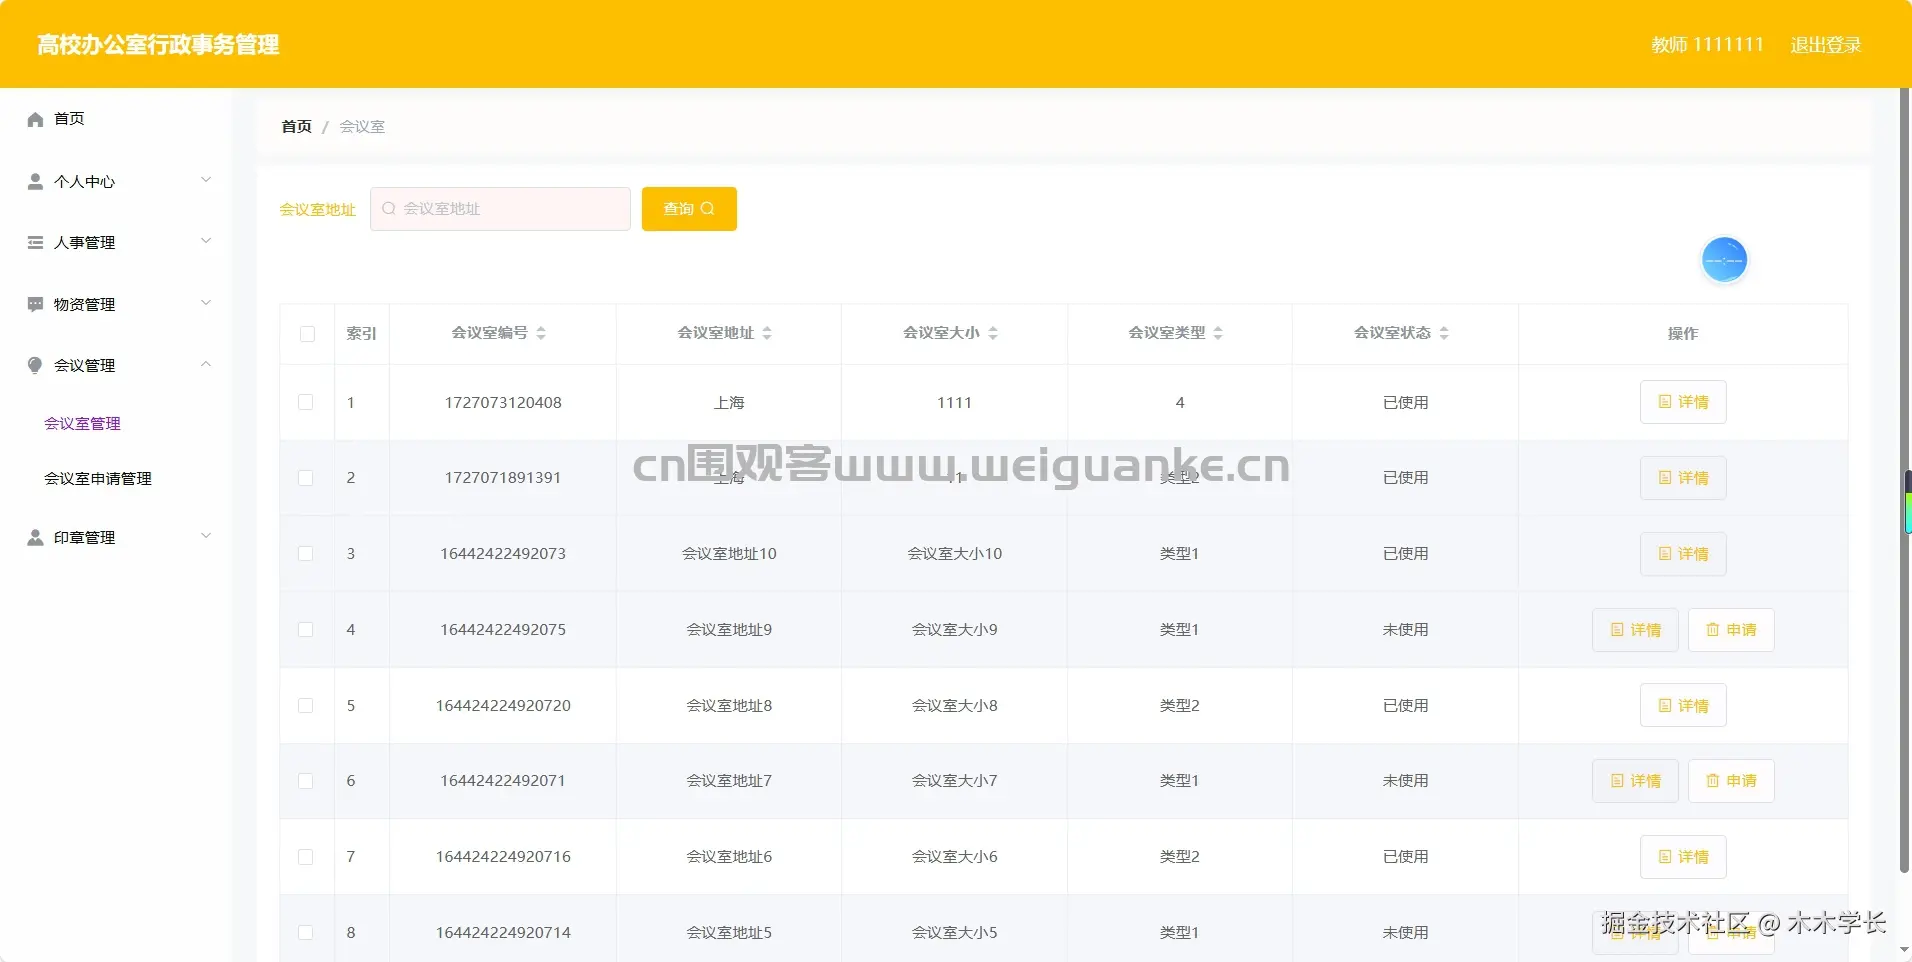This screenshot has height=962, width=1912.
Task: Click the bulb icon beside 会议管理
Action: [x=35, y=365]
